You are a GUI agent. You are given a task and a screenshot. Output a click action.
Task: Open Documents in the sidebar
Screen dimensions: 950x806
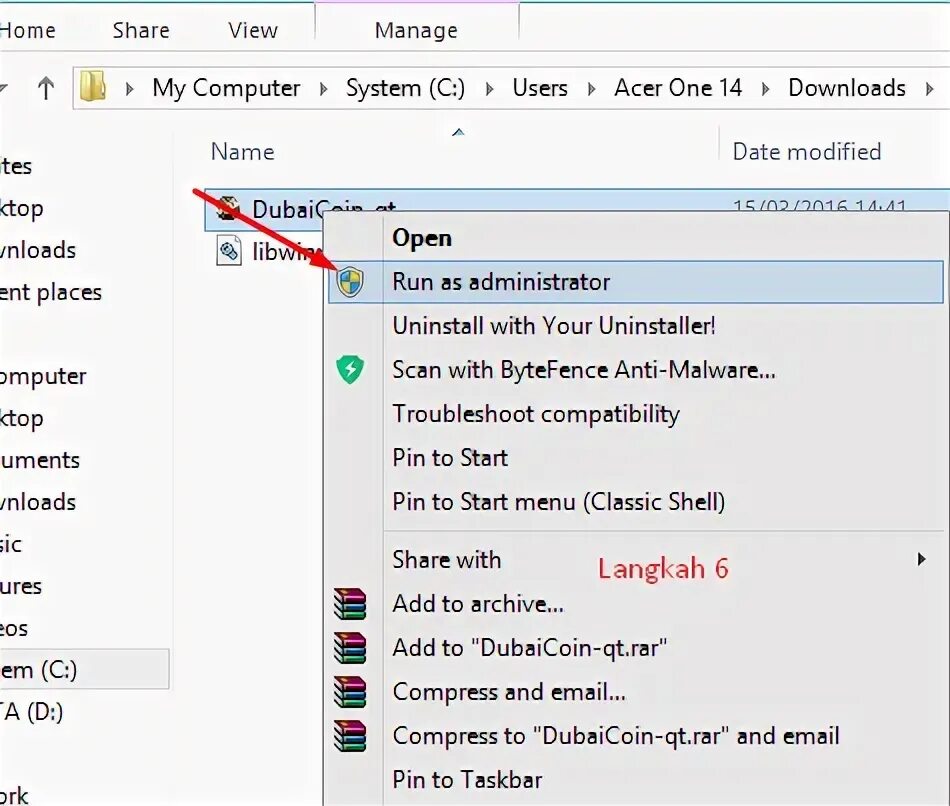[x=40, y=460]
